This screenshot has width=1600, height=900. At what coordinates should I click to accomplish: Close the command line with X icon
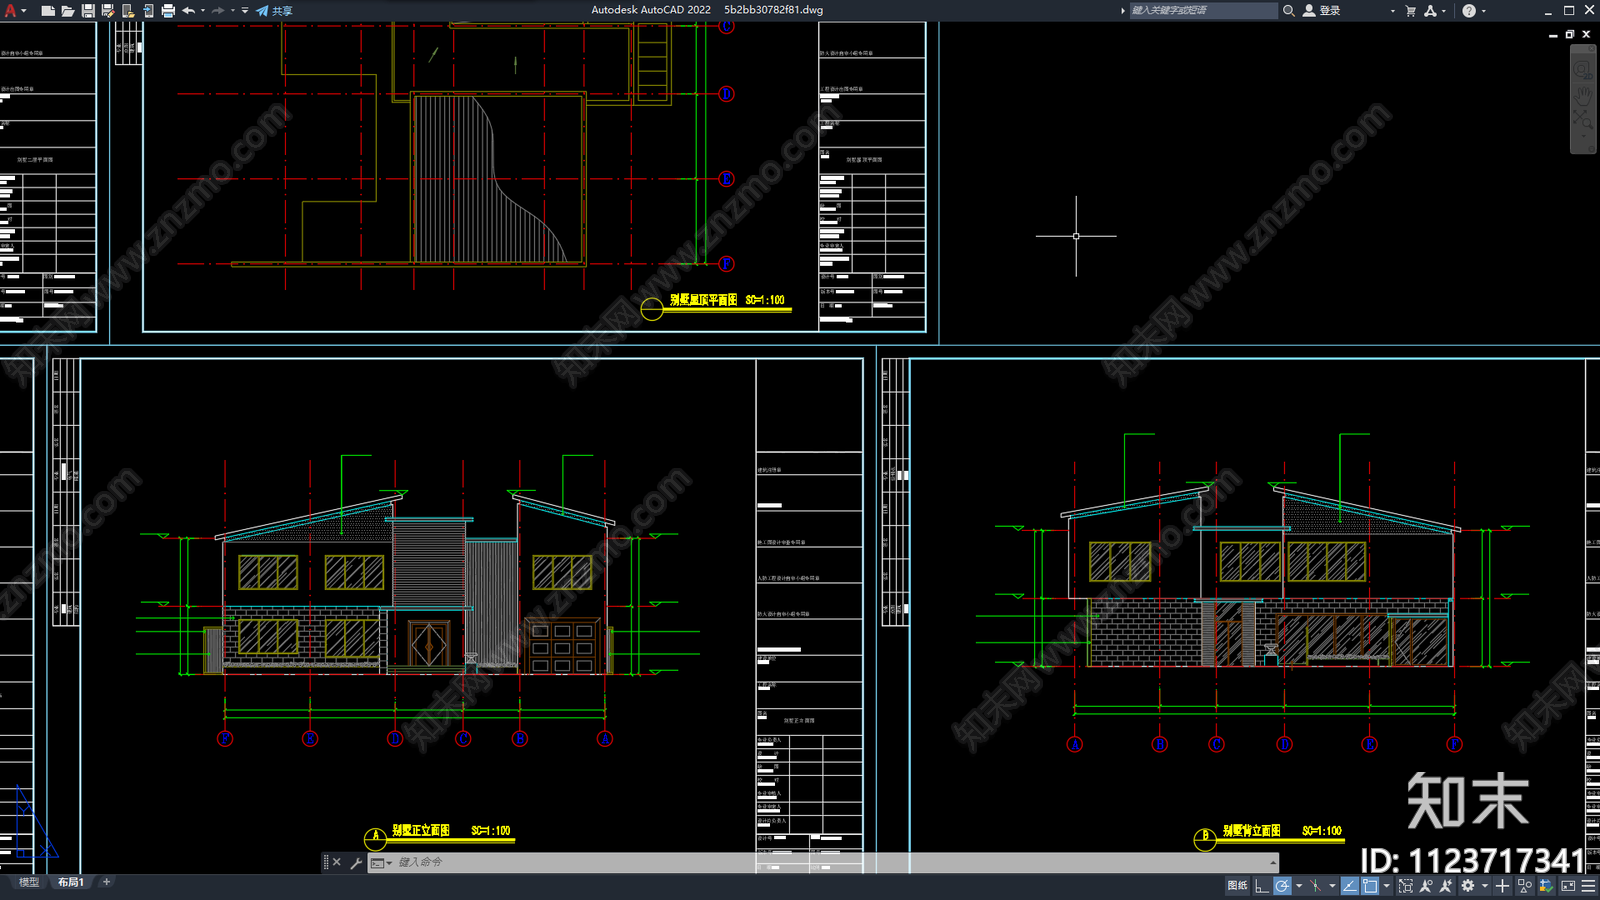(x=337, y=862)
